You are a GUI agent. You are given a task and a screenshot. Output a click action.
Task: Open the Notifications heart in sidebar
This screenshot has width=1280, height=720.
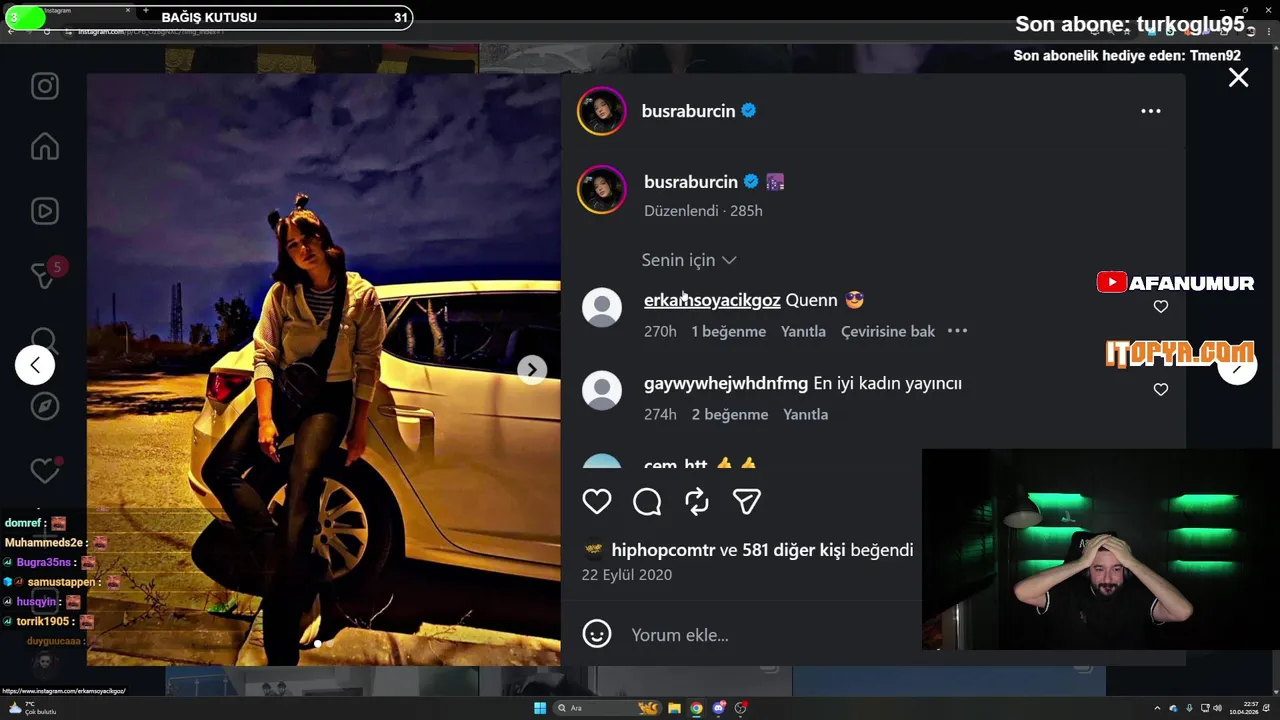click(x=45, y=469)
